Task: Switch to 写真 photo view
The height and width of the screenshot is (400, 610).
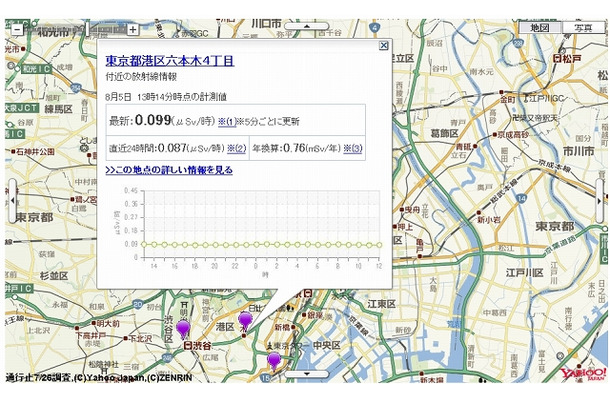Action: [583, 28]
